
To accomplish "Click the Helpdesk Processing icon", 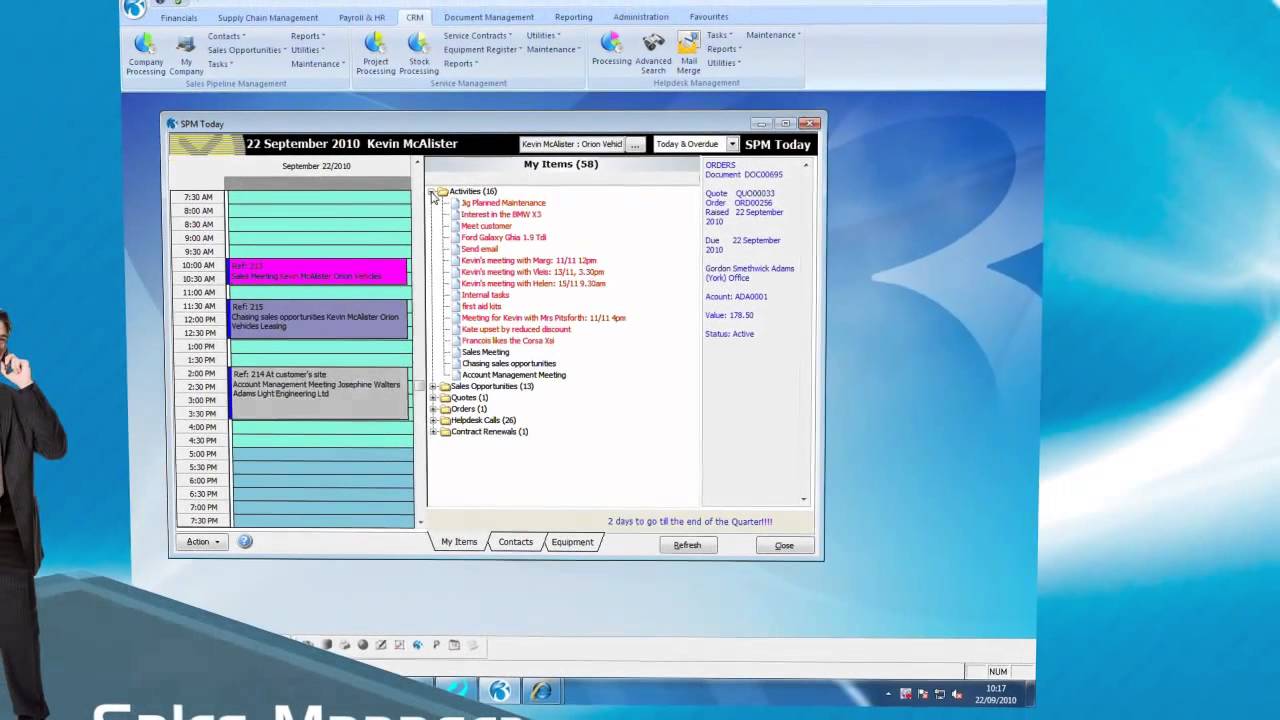I will [x=611, y=48].
